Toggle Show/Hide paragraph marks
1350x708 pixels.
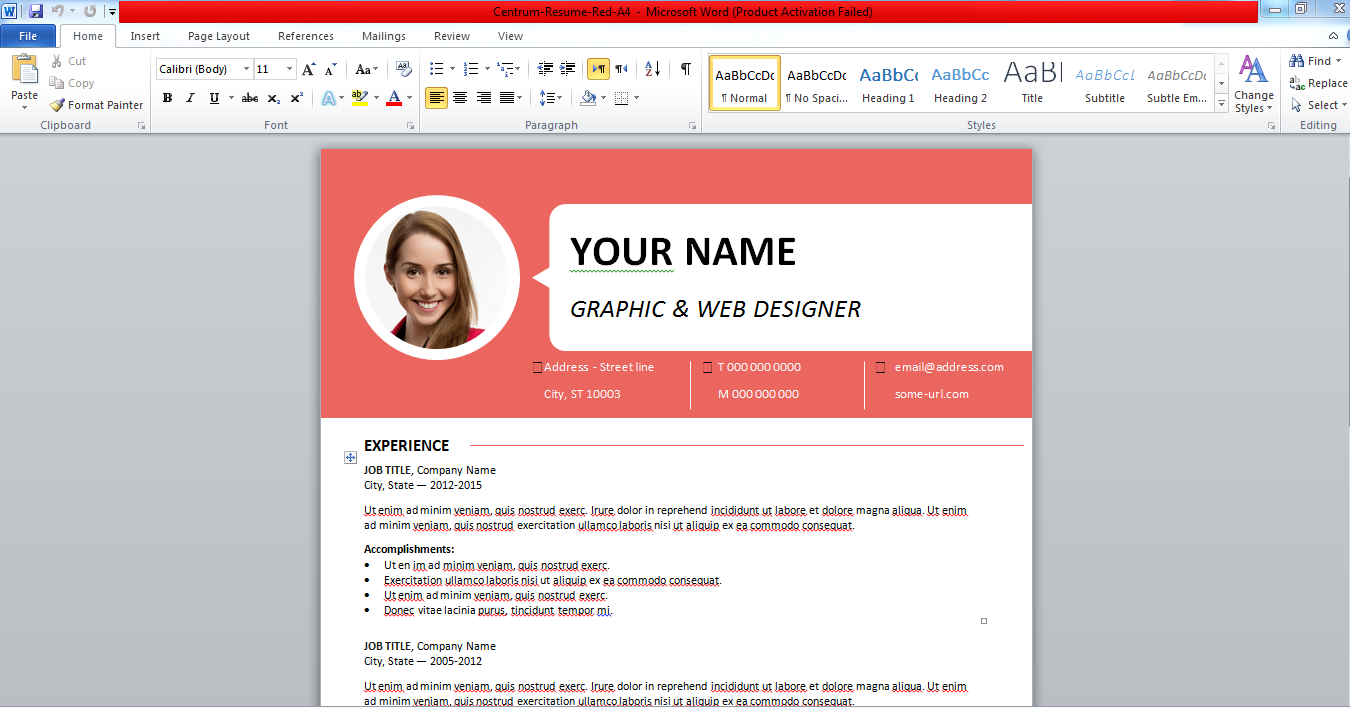pos(685,69)
